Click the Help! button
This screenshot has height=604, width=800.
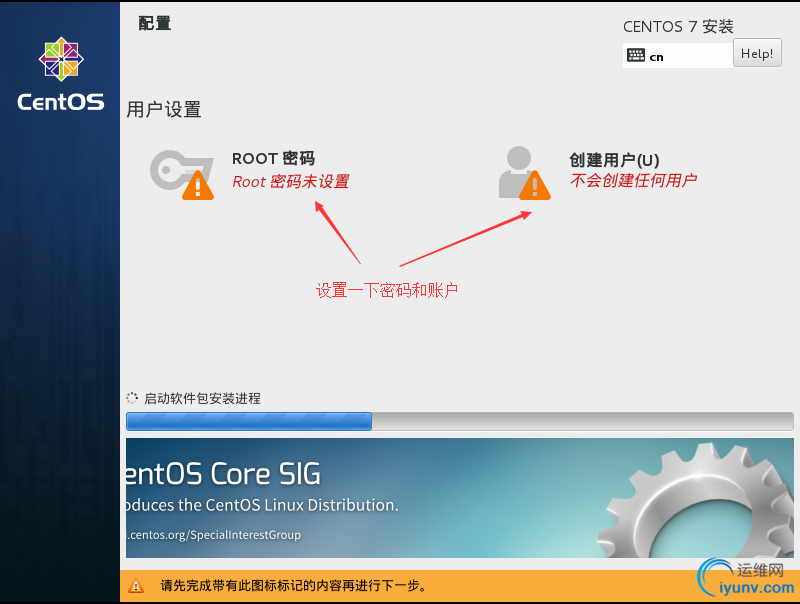coord(757,53)
